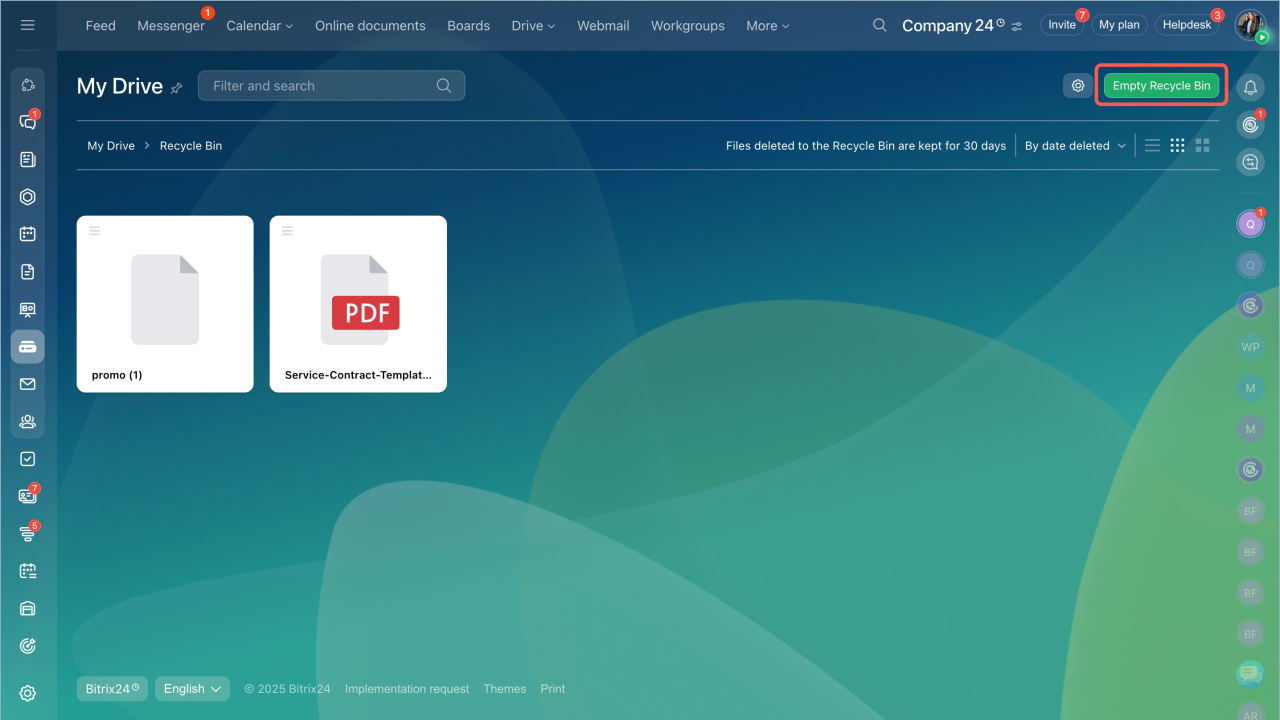Open the calendar icon in left sidebar
1280x720 pixels.
pyautogui.click(x=28, y=234)
